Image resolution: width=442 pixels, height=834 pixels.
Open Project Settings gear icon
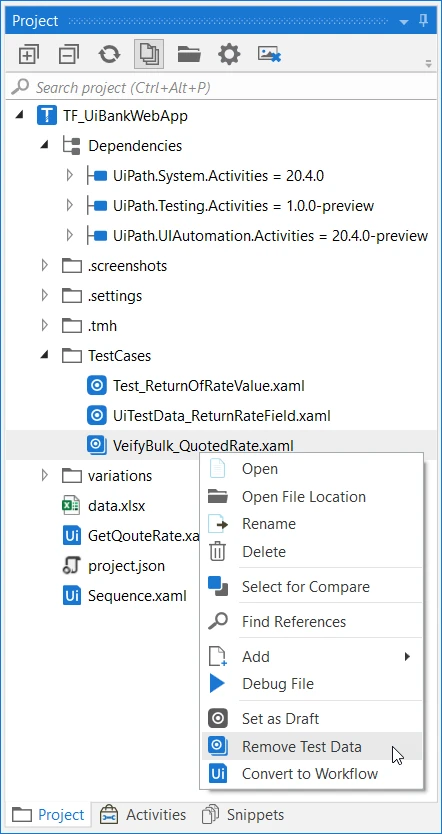point(229,54)
